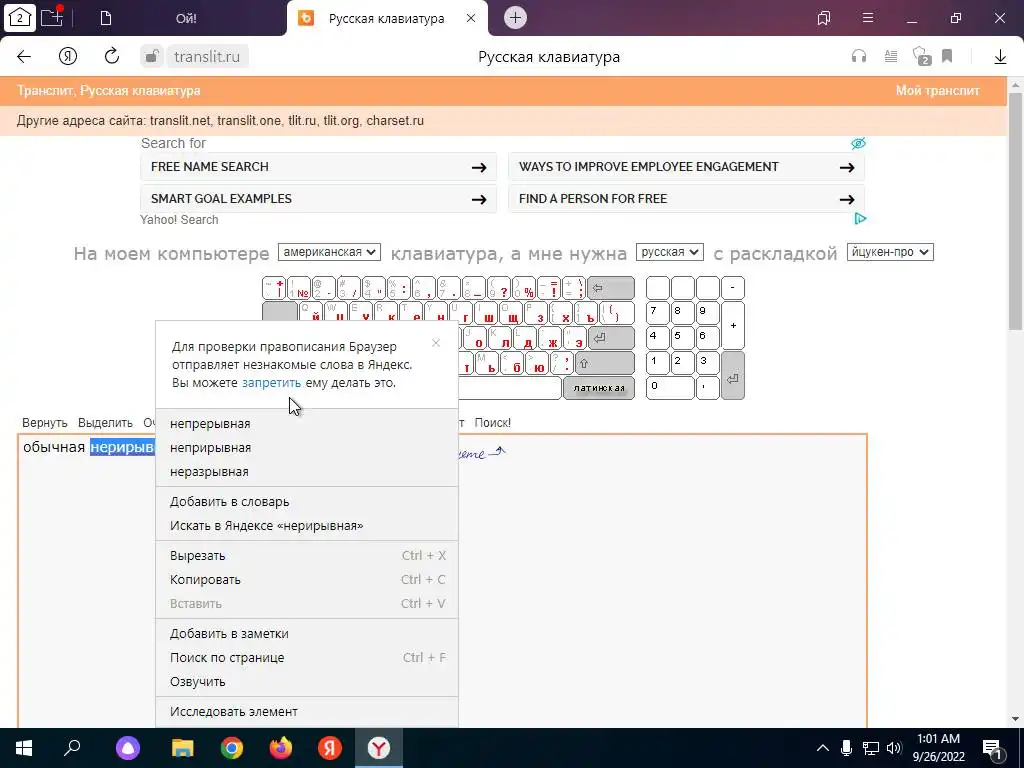This screenshot has height=768, width=1024.
Task: Choose suggestion непрерывная
Action: pyautogui.click(x=307, y=424)
